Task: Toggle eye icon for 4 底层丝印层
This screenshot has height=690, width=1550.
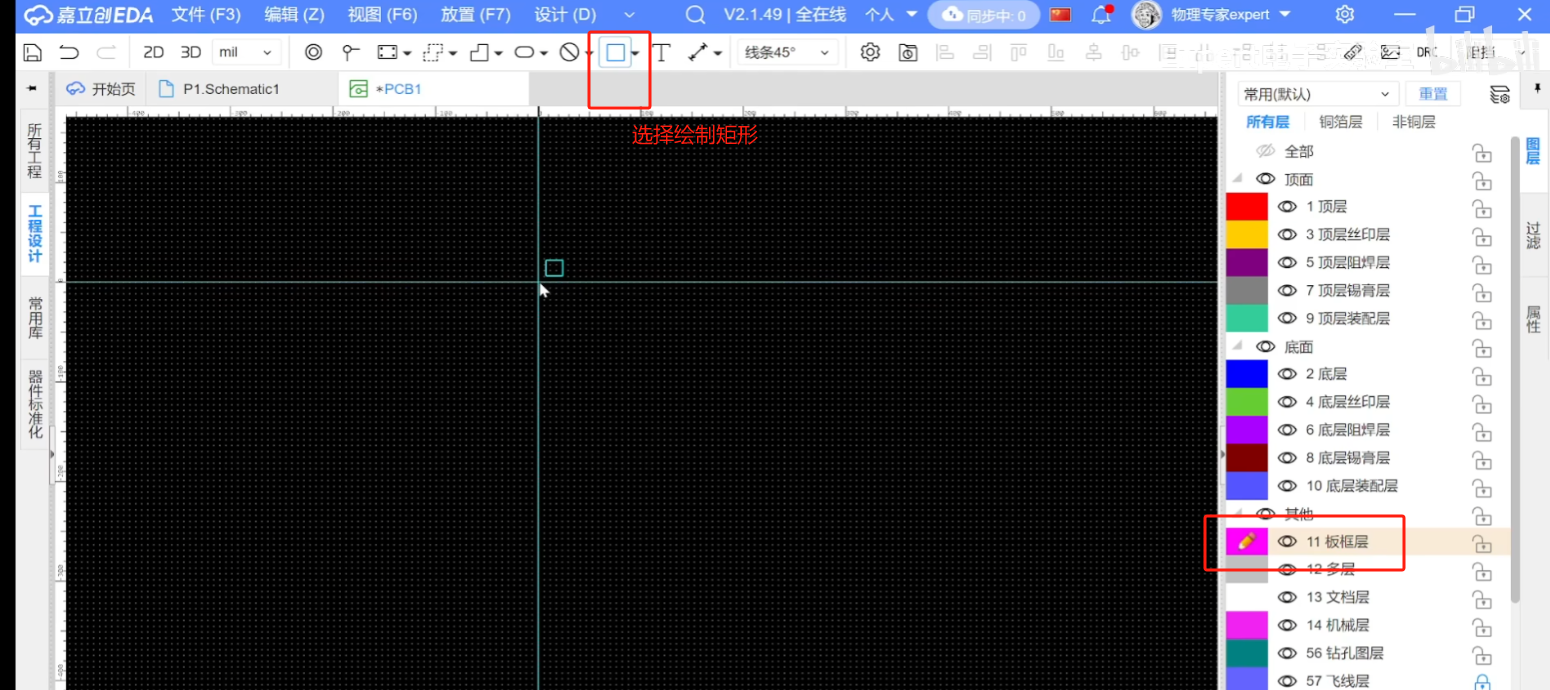Action: click(1288, 402)
